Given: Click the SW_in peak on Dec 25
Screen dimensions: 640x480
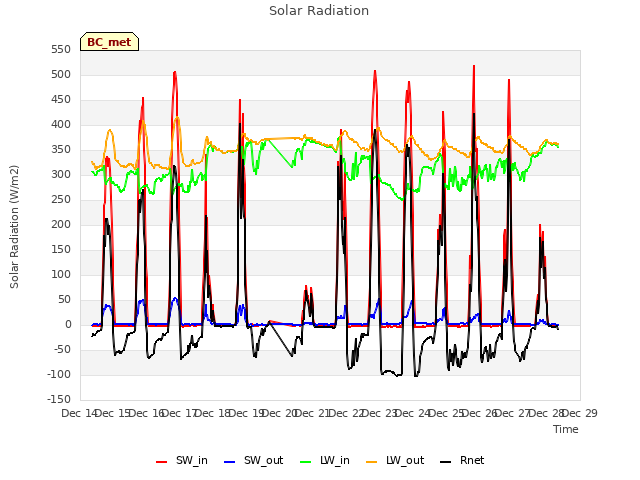Looking at the screenshot, I should 474,66.
